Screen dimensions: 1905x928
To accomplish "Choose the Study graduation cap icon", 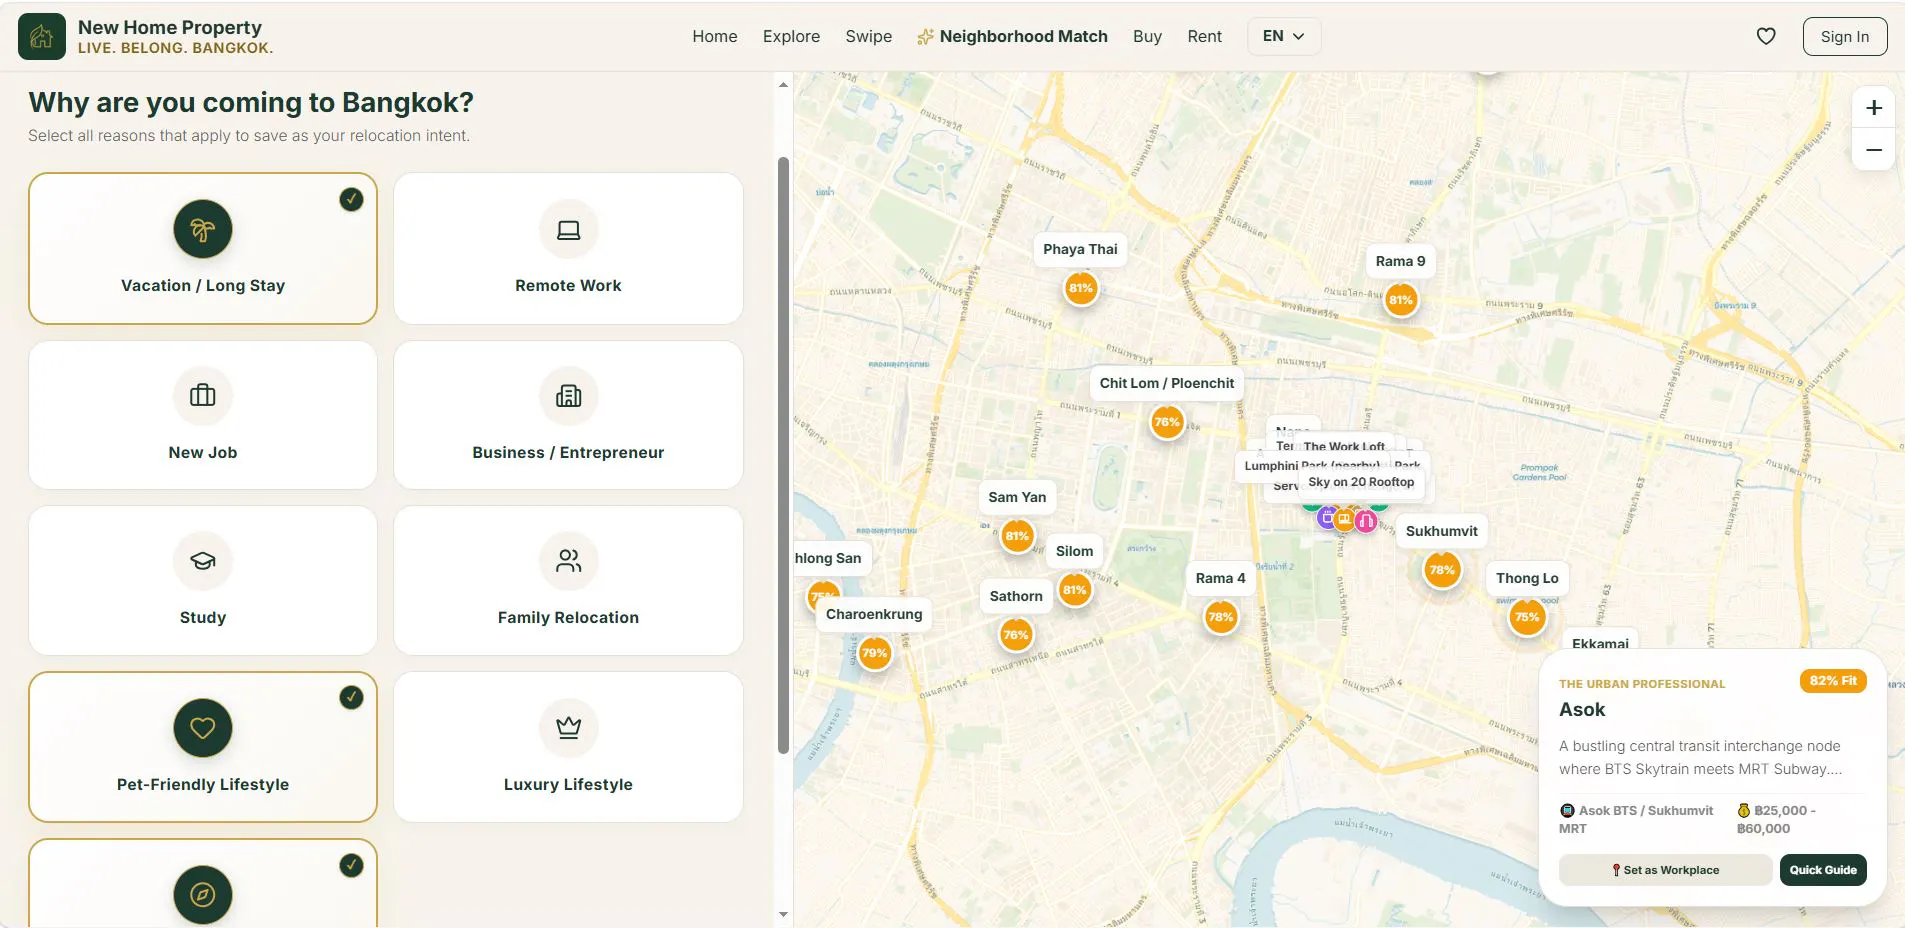I will click(203, 561).
